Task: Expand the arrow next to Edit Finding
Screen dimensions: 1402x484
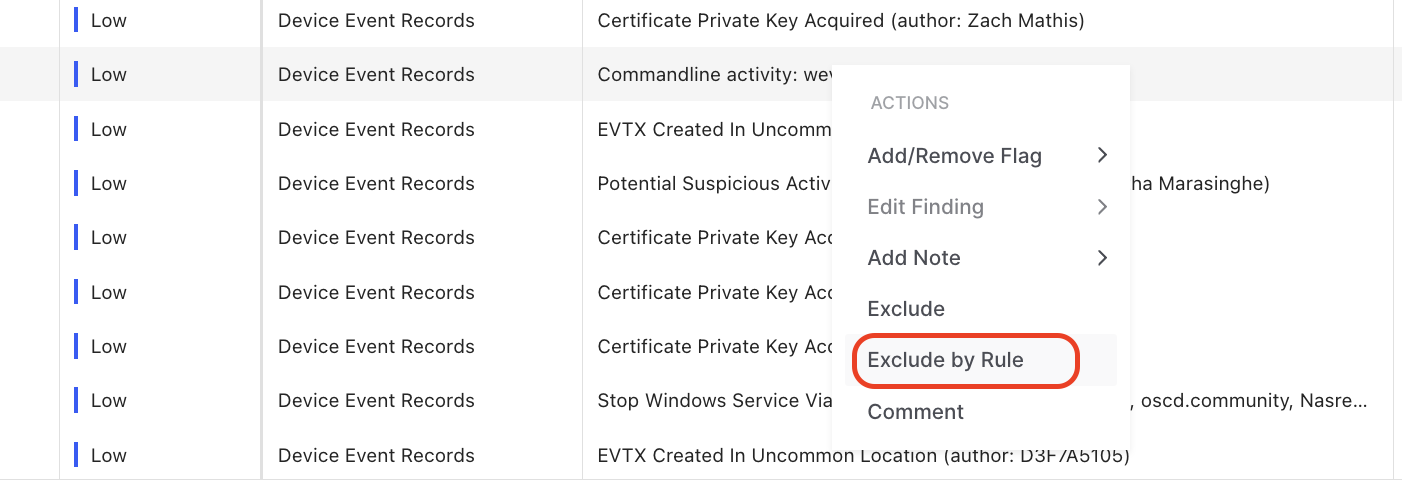Action: tap(1102, 207)
